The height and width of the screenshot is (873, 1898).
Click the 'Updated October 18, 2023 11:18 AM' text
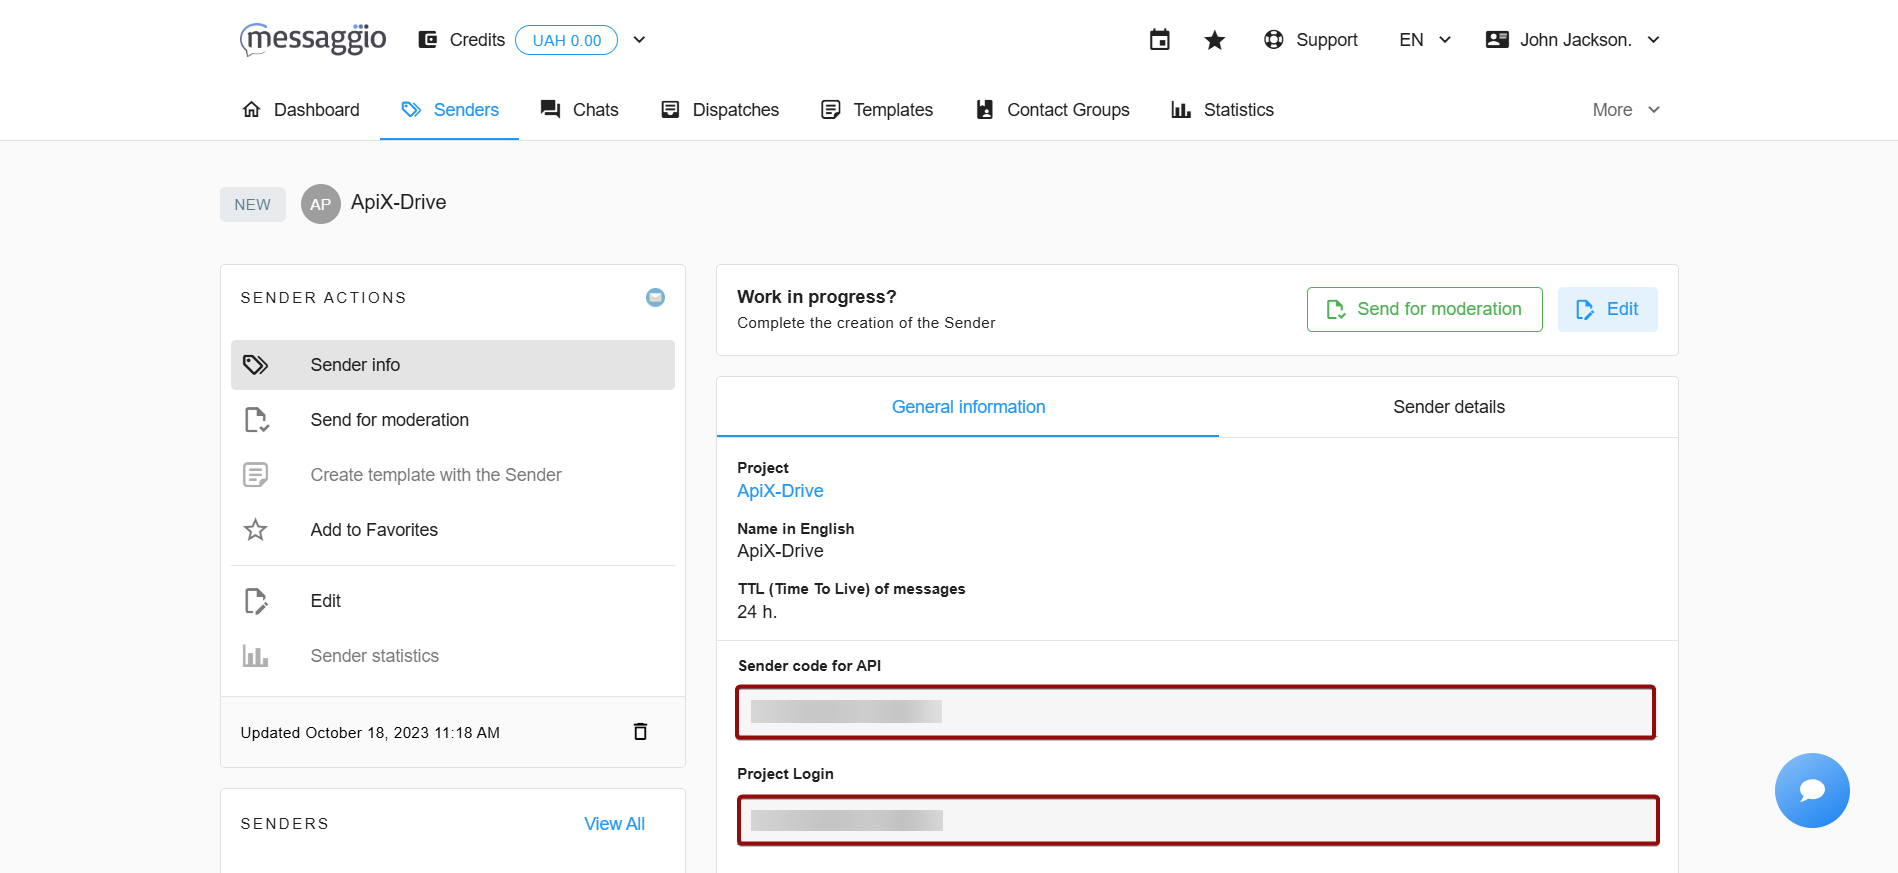370,733
